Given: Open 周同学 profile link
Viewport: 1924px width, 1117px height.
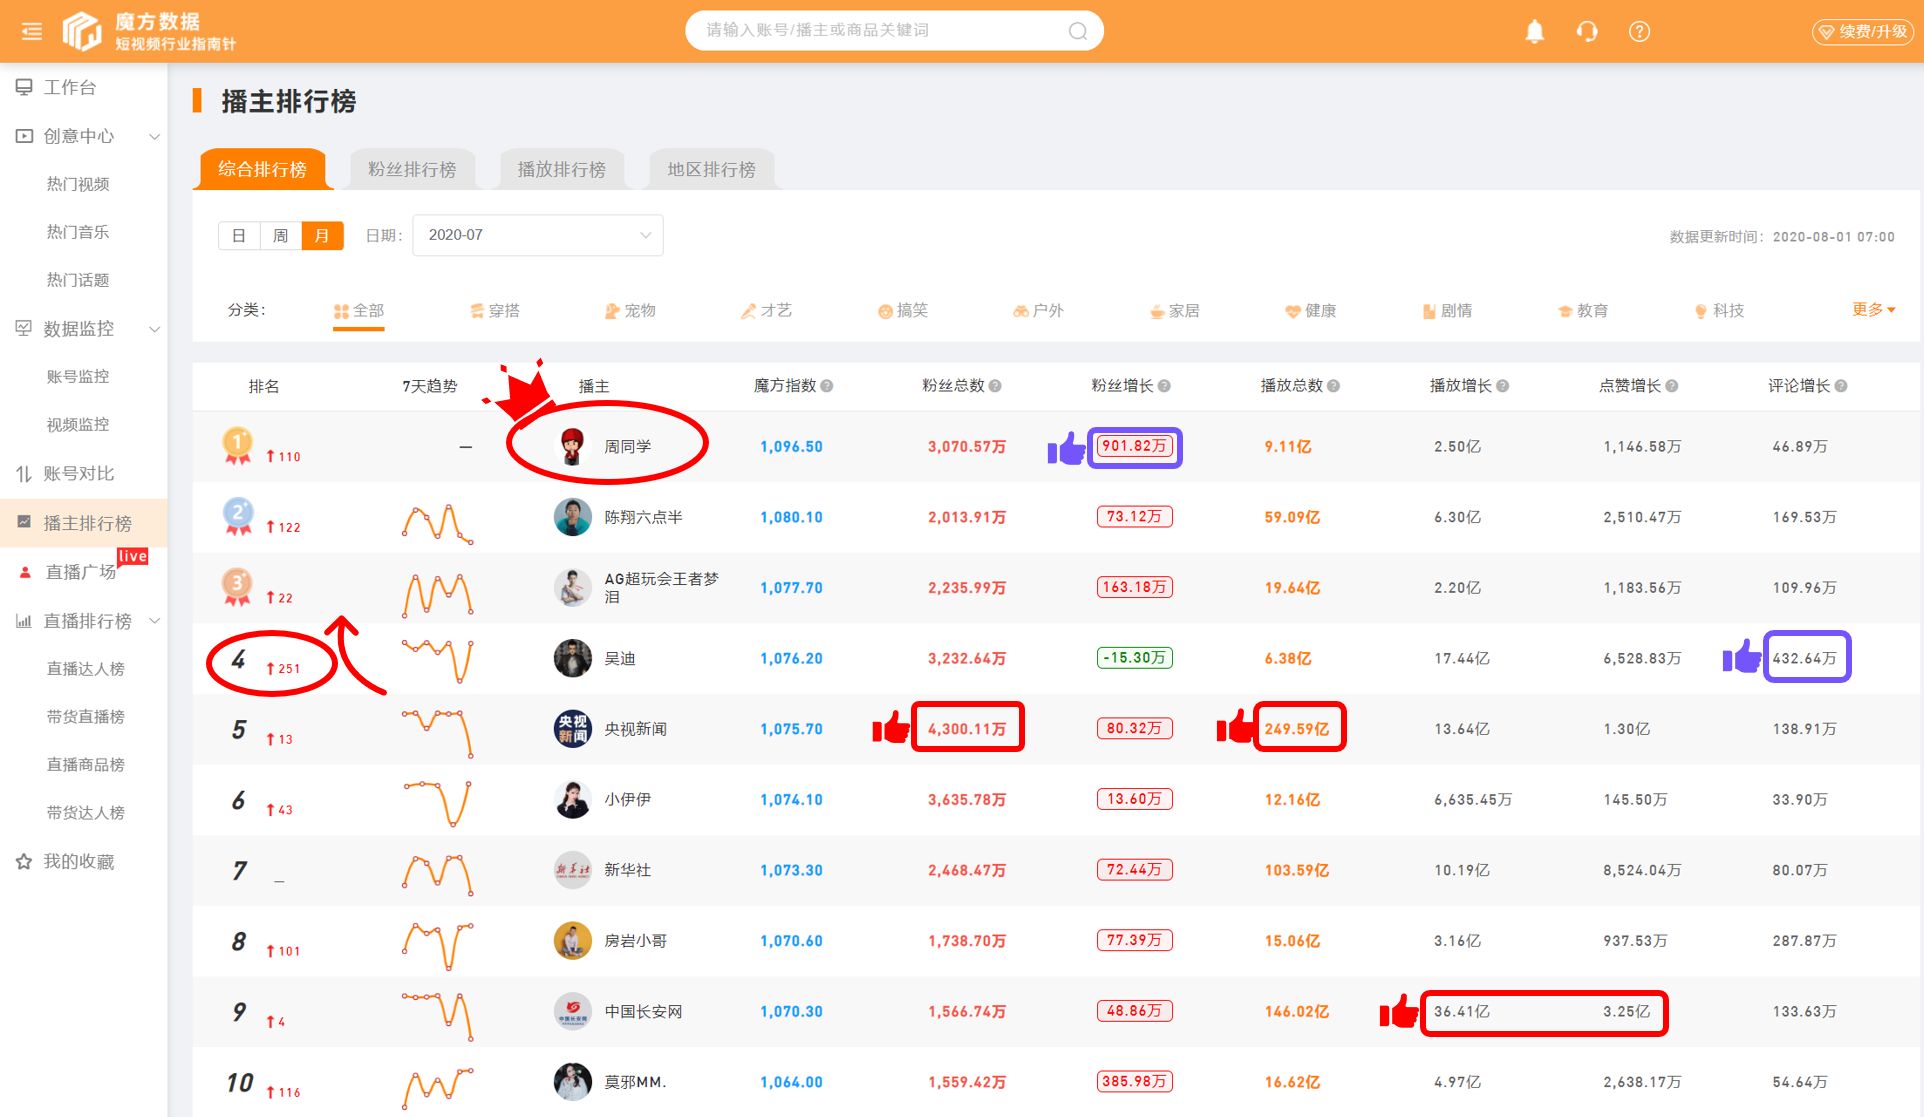Looking at the screenshot, I should tap(627, 446).
